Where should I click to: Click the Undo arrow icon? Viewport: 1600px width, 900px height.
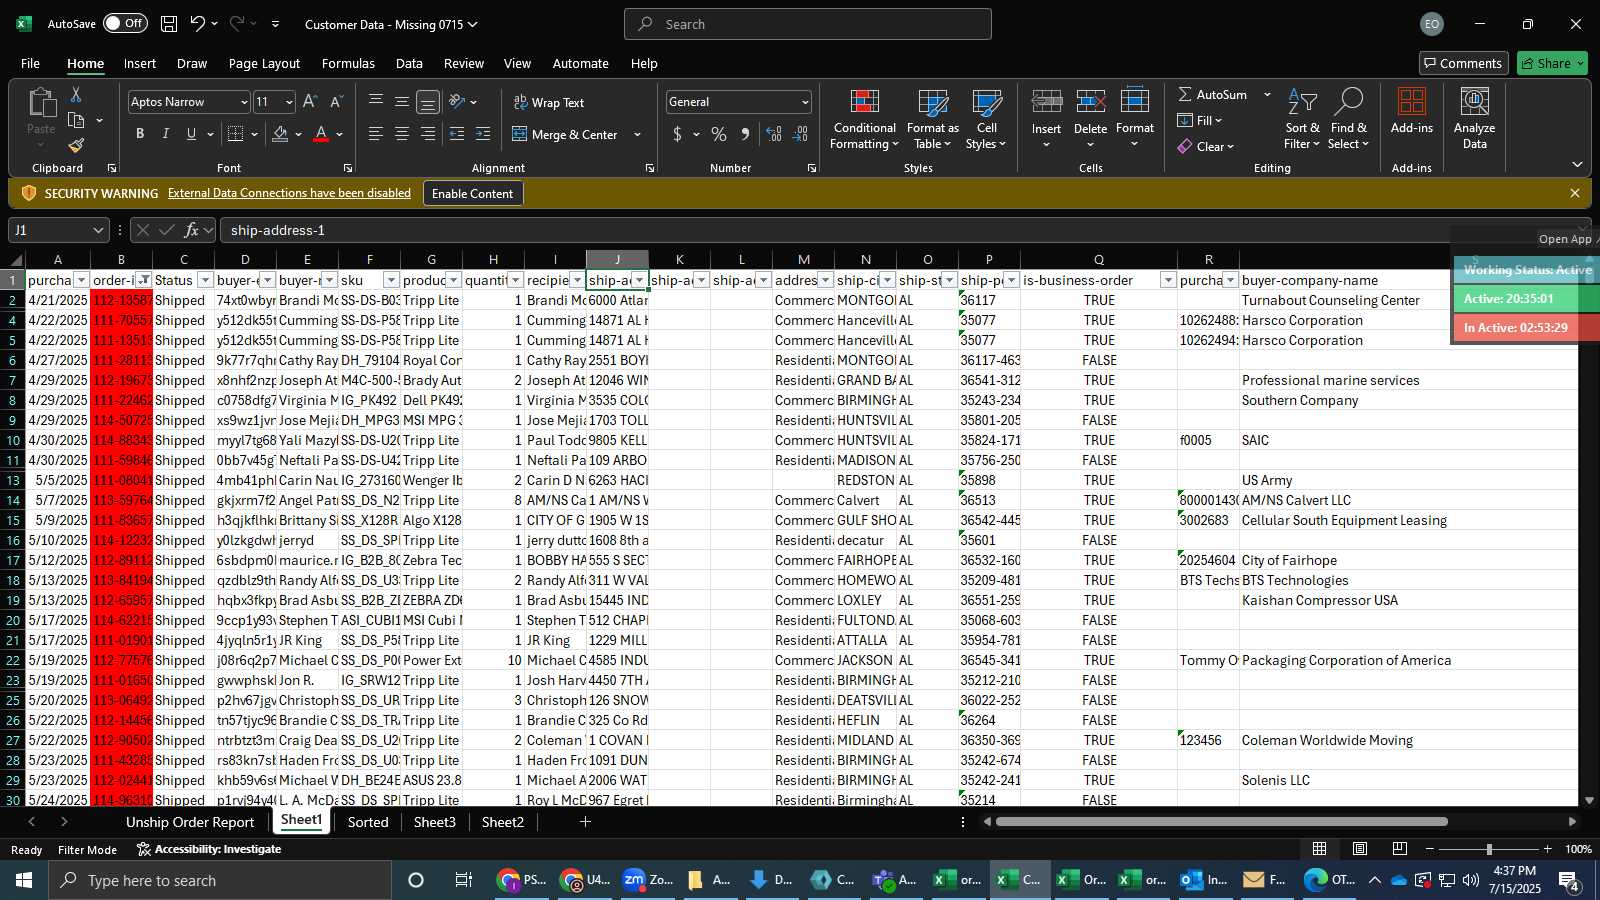tap(198, 24)
